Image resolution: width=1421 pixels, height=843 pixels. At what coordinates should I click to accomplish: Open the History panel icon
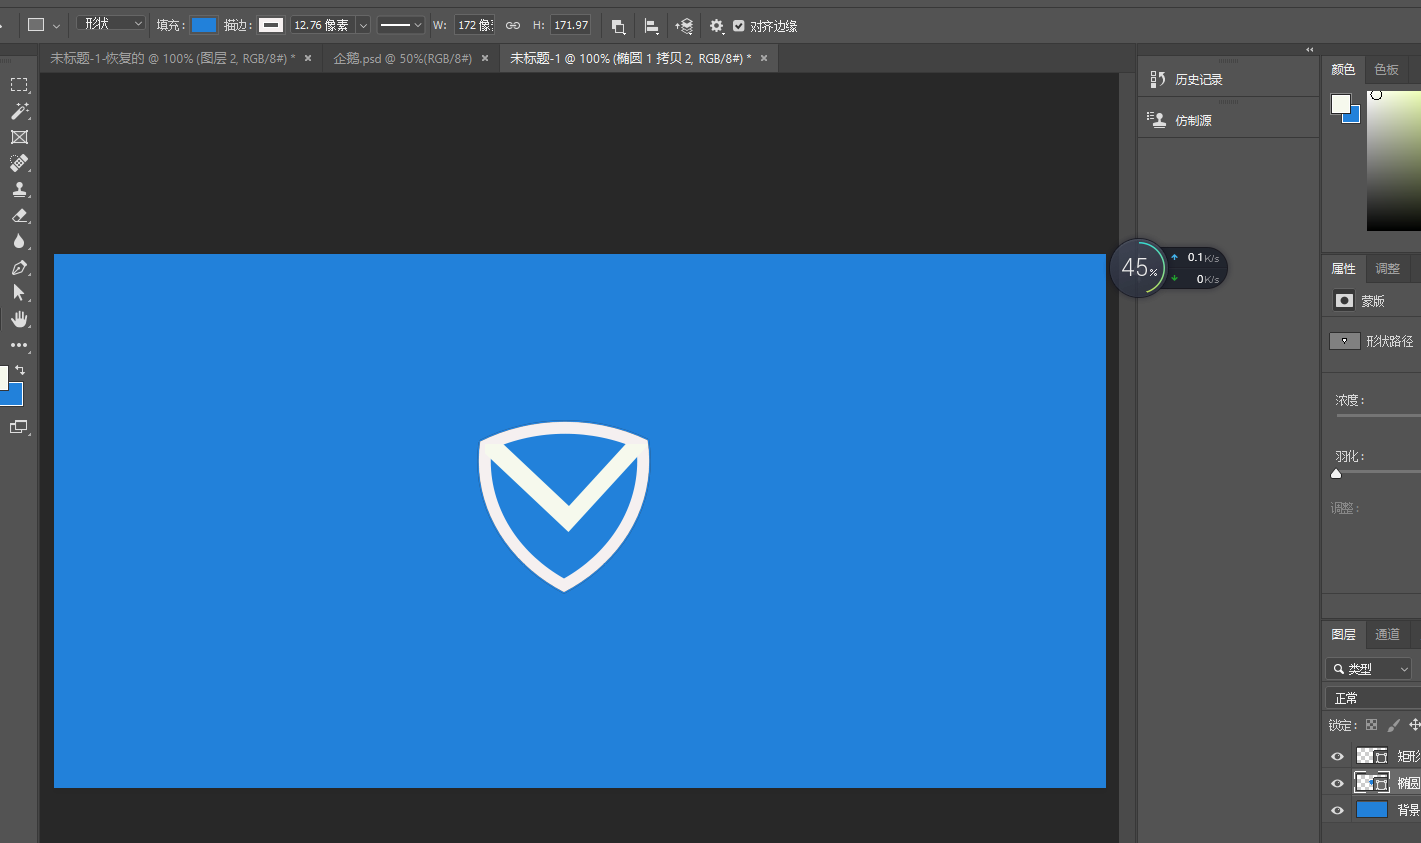(x=1158, y=79)
